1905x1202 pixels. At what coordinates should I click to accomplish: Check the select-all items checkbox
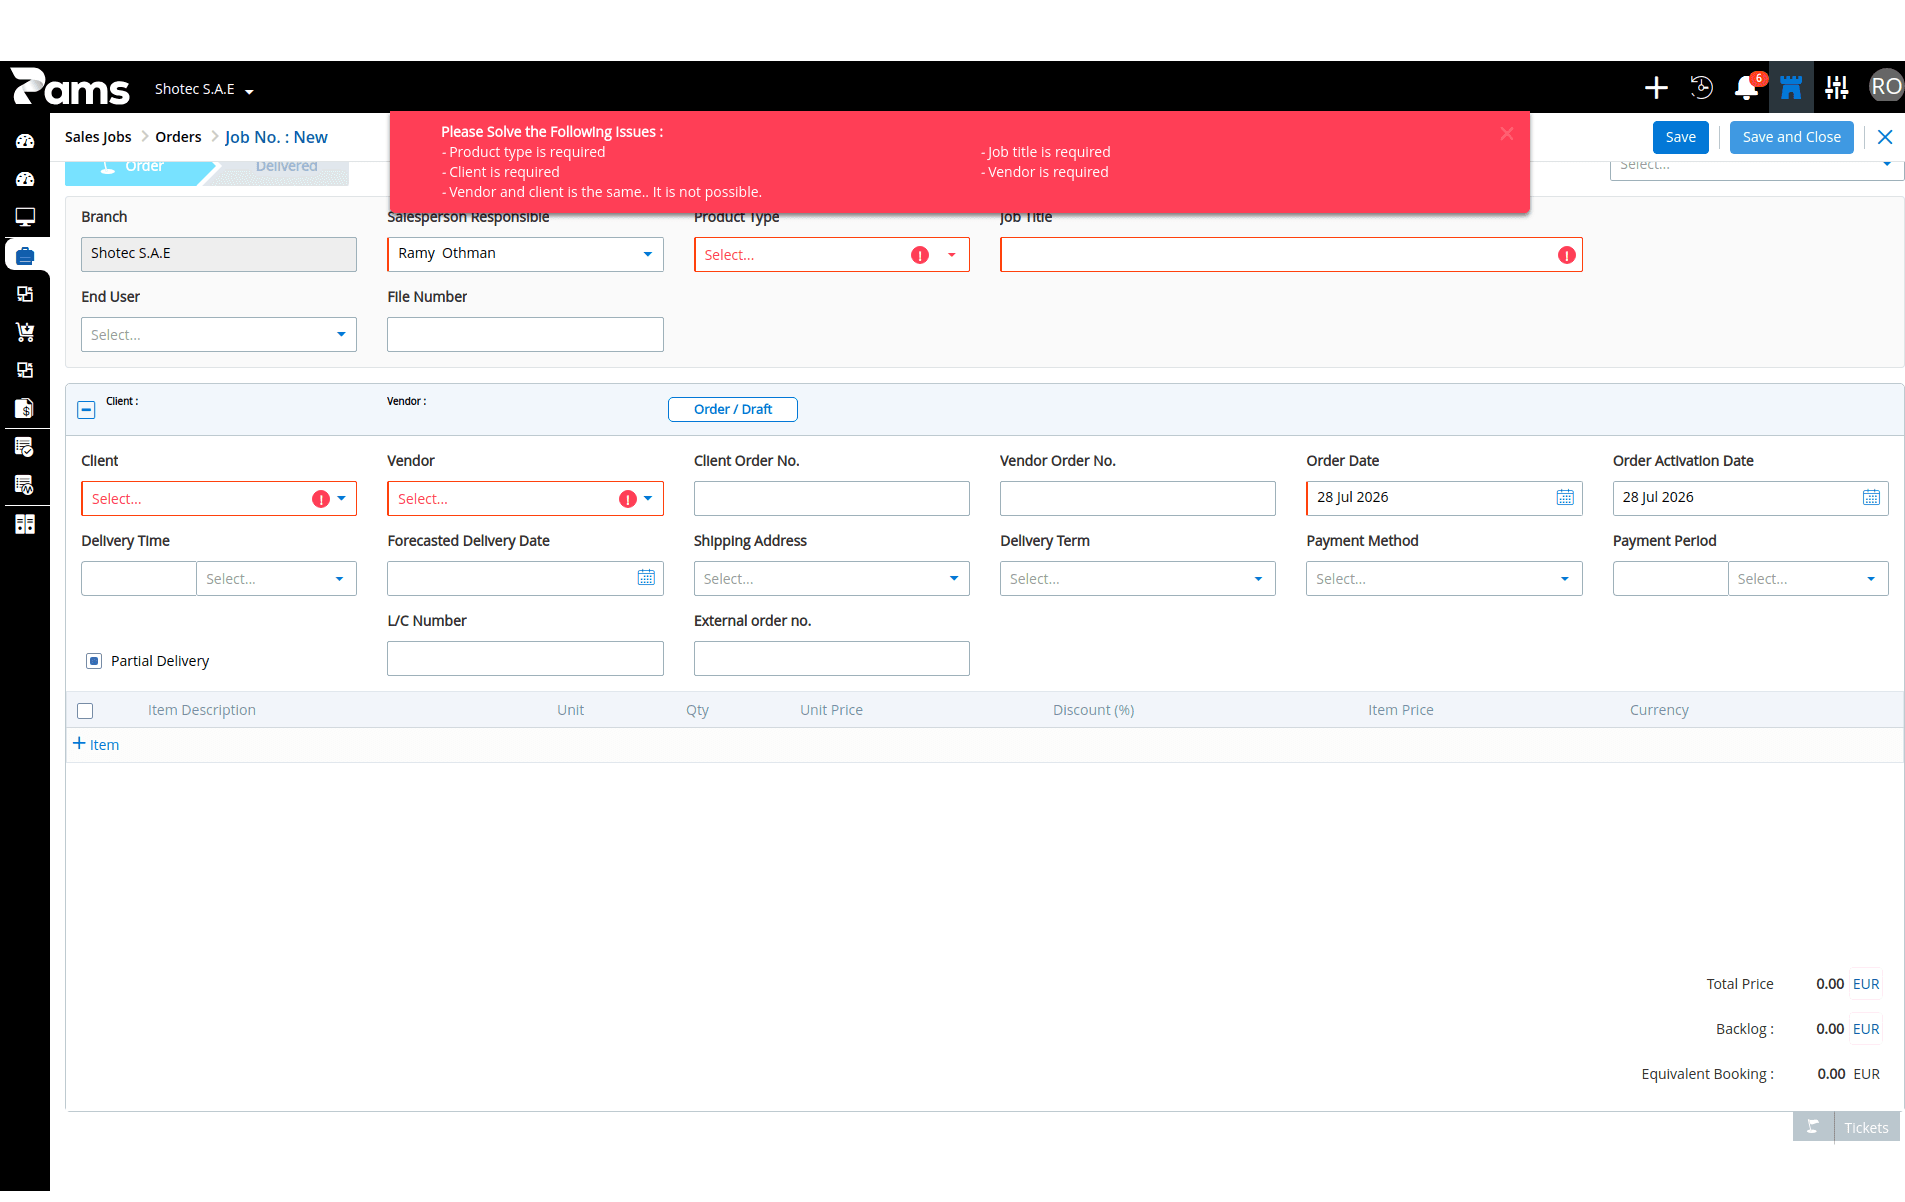tap(85, 711)
